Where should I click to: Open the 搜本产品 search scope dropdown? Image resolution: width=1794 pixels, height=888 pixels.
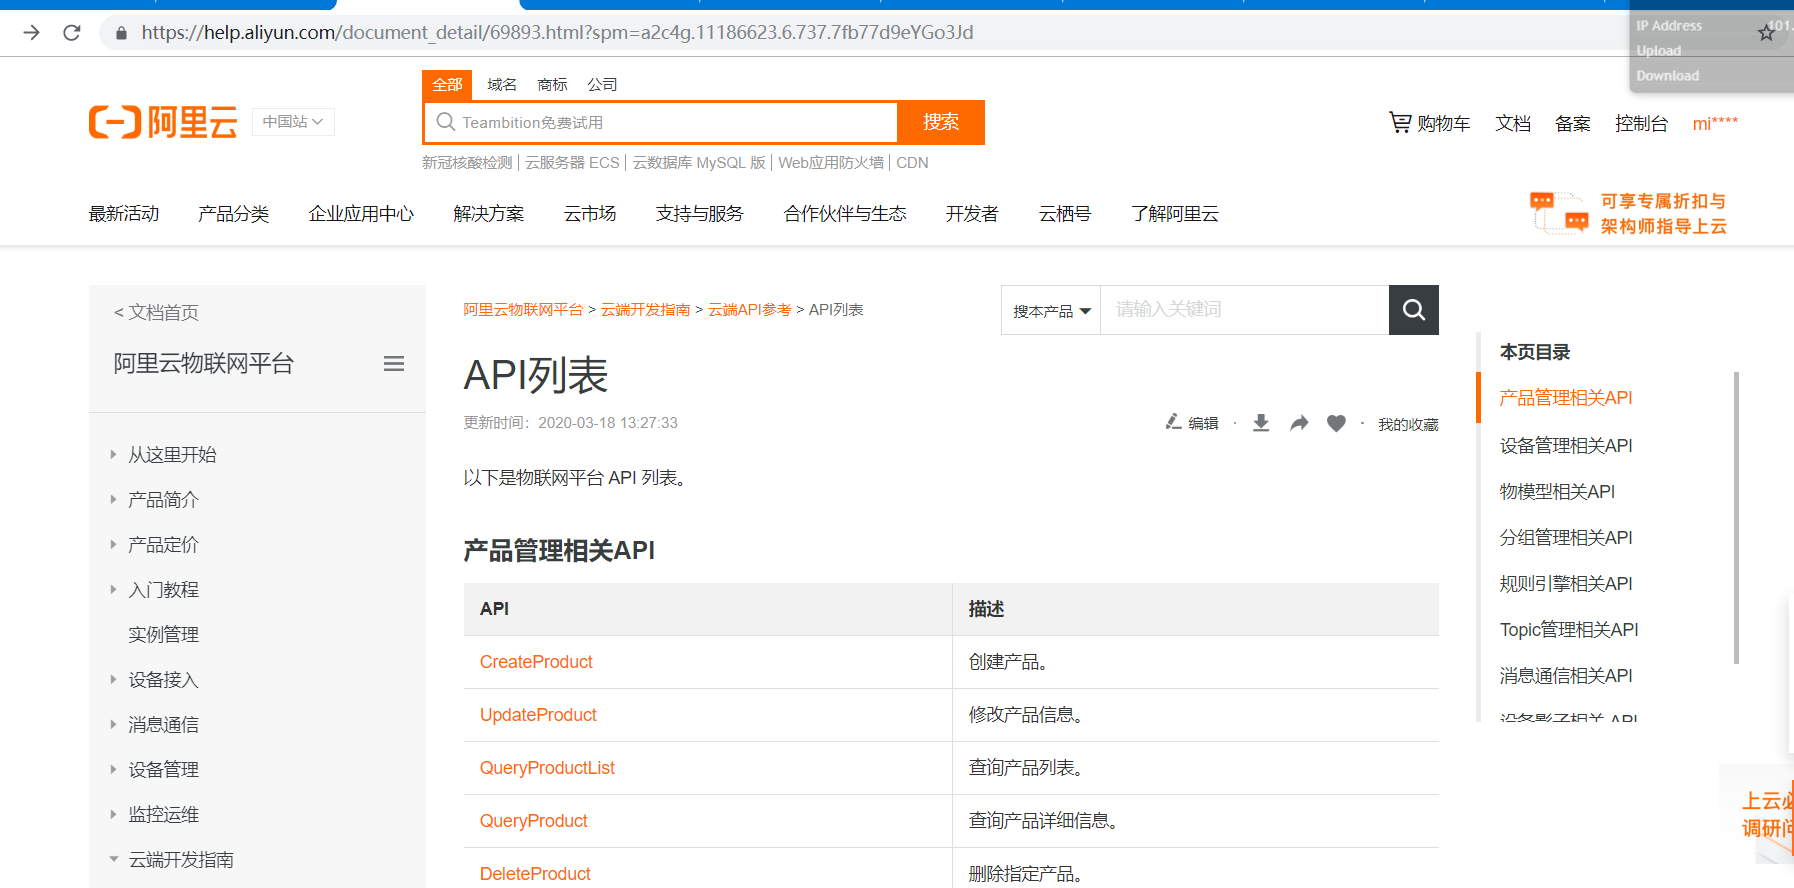[x=1051, y=311]
